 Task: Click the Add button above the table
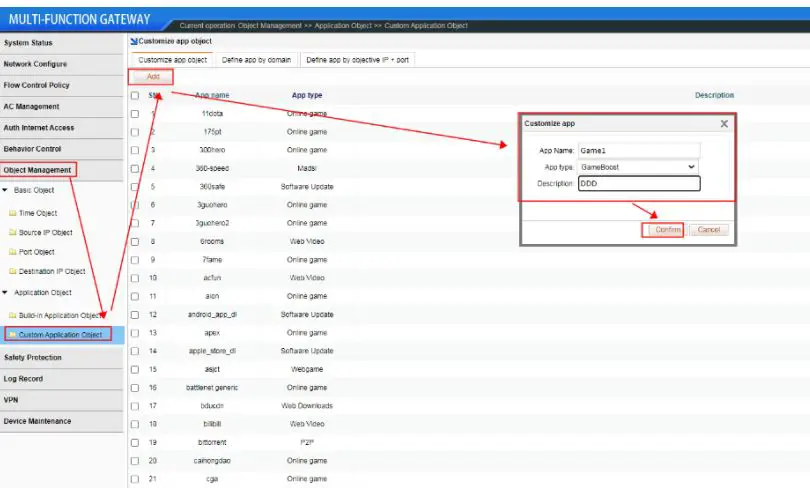tap(151, 76)
